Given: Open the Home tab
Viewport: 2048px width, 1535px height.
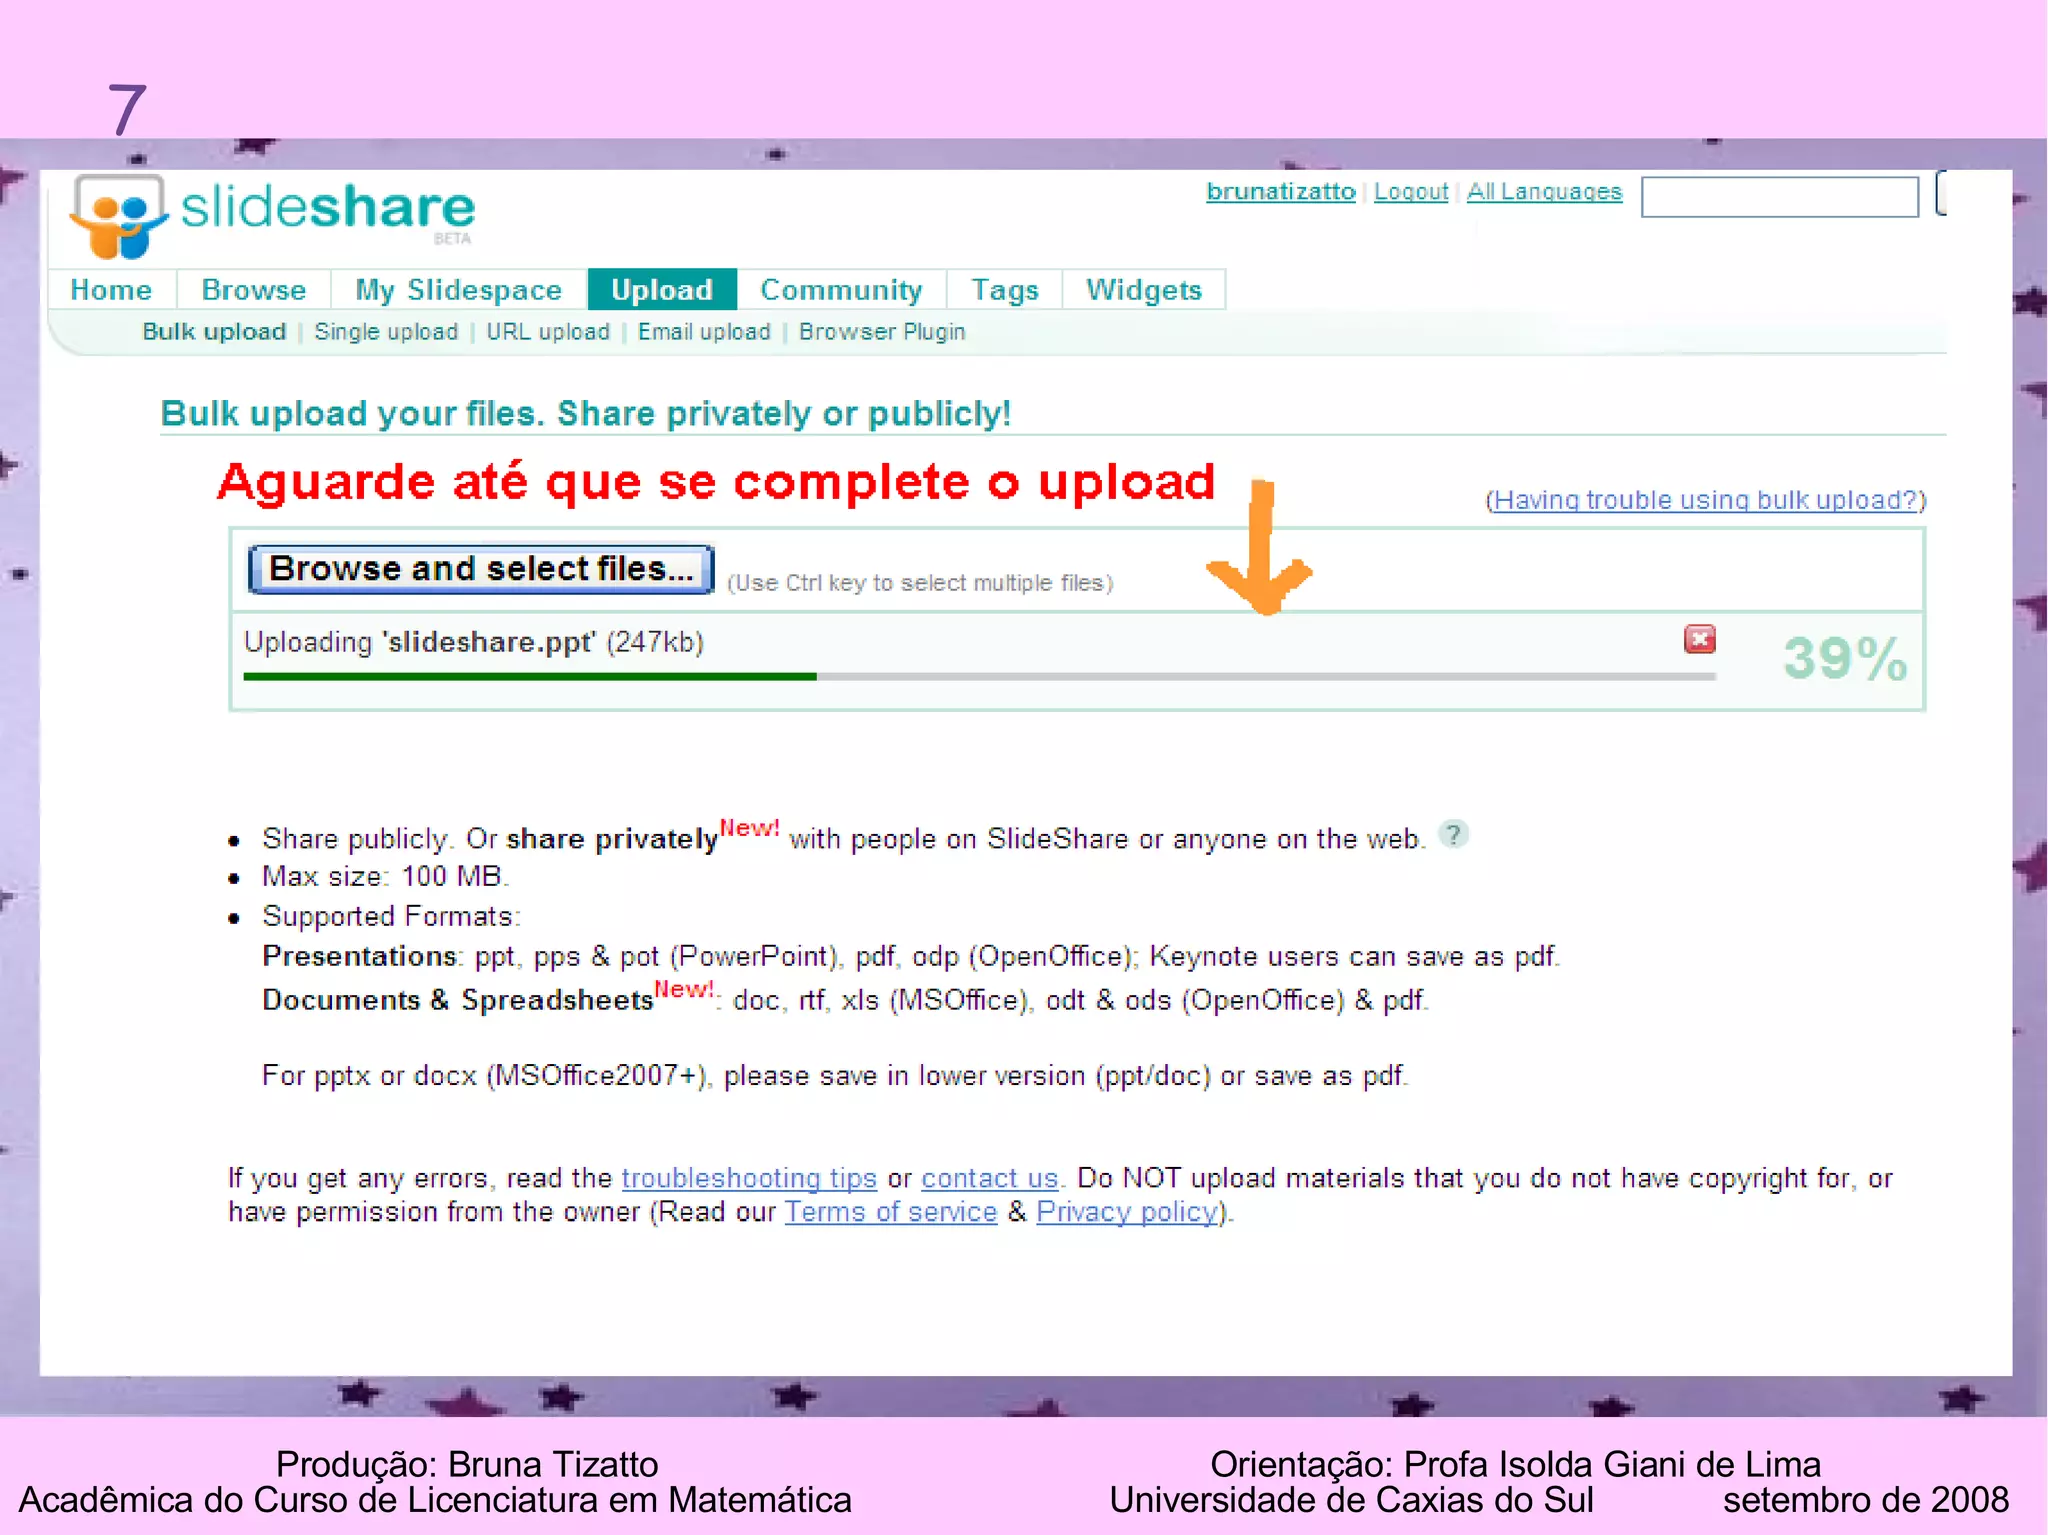Looking at the screenshot, I should pyautogui.click(x=111, y=290).
